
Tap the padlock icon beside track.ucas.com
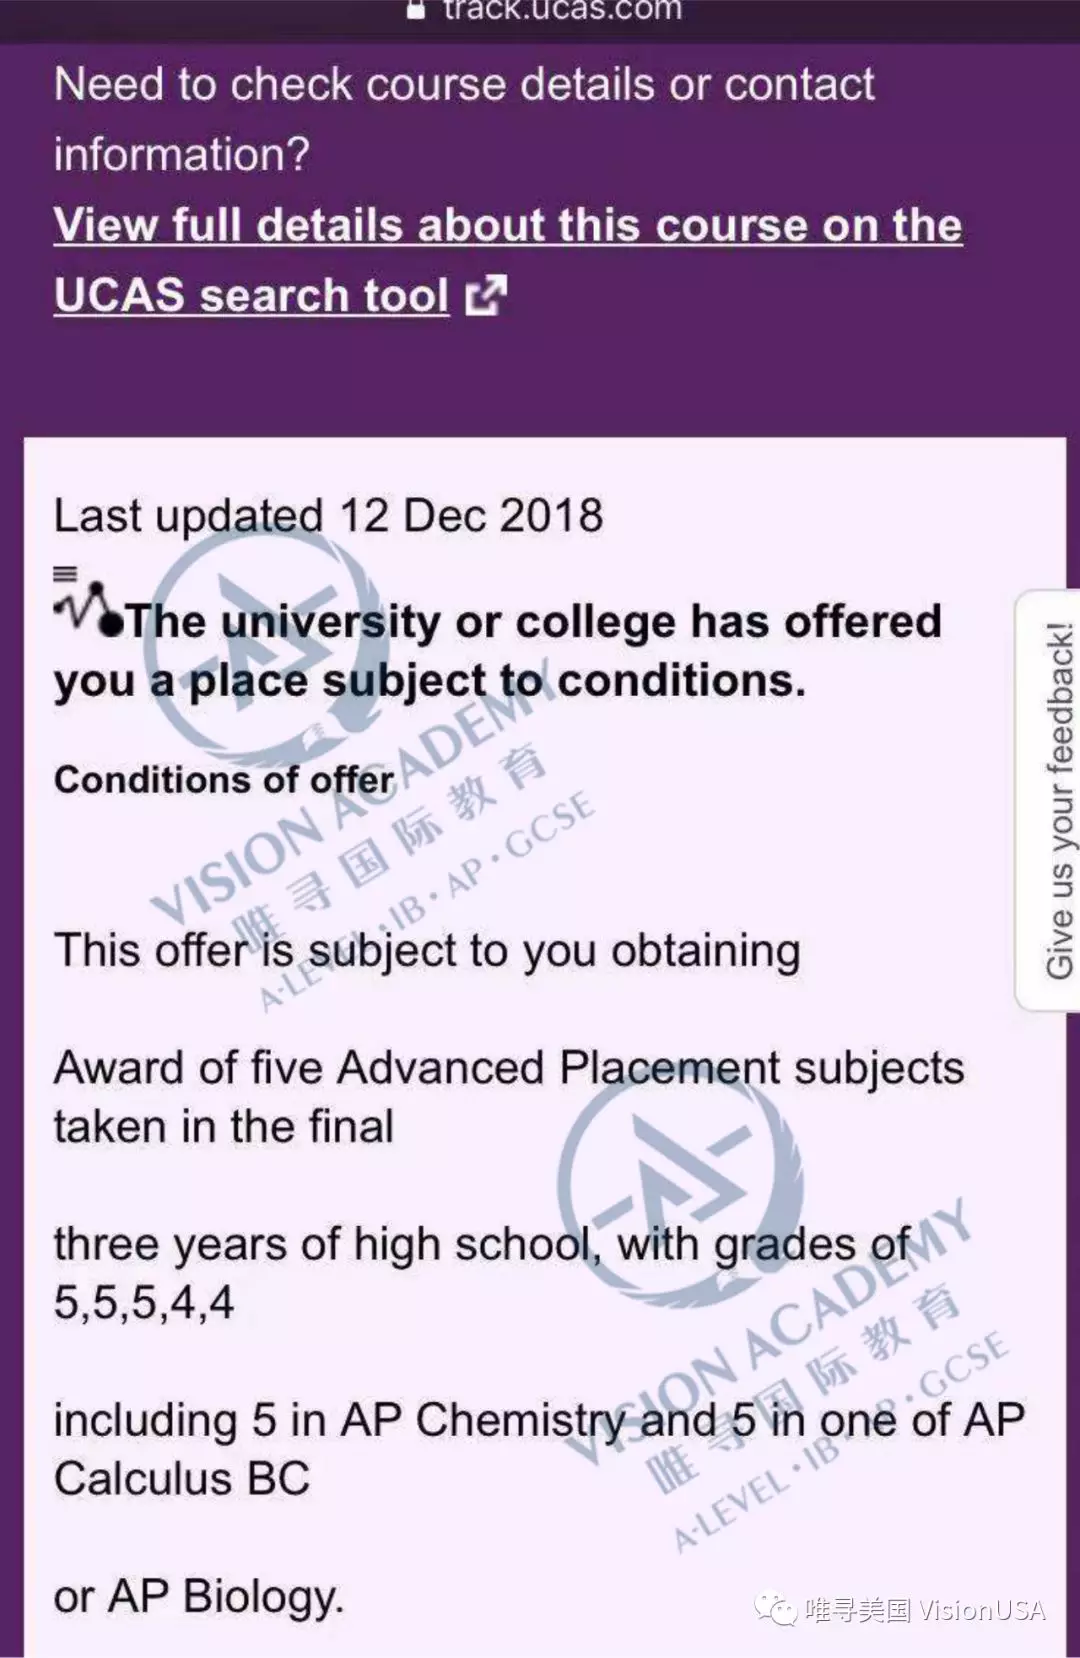[416, 9]
